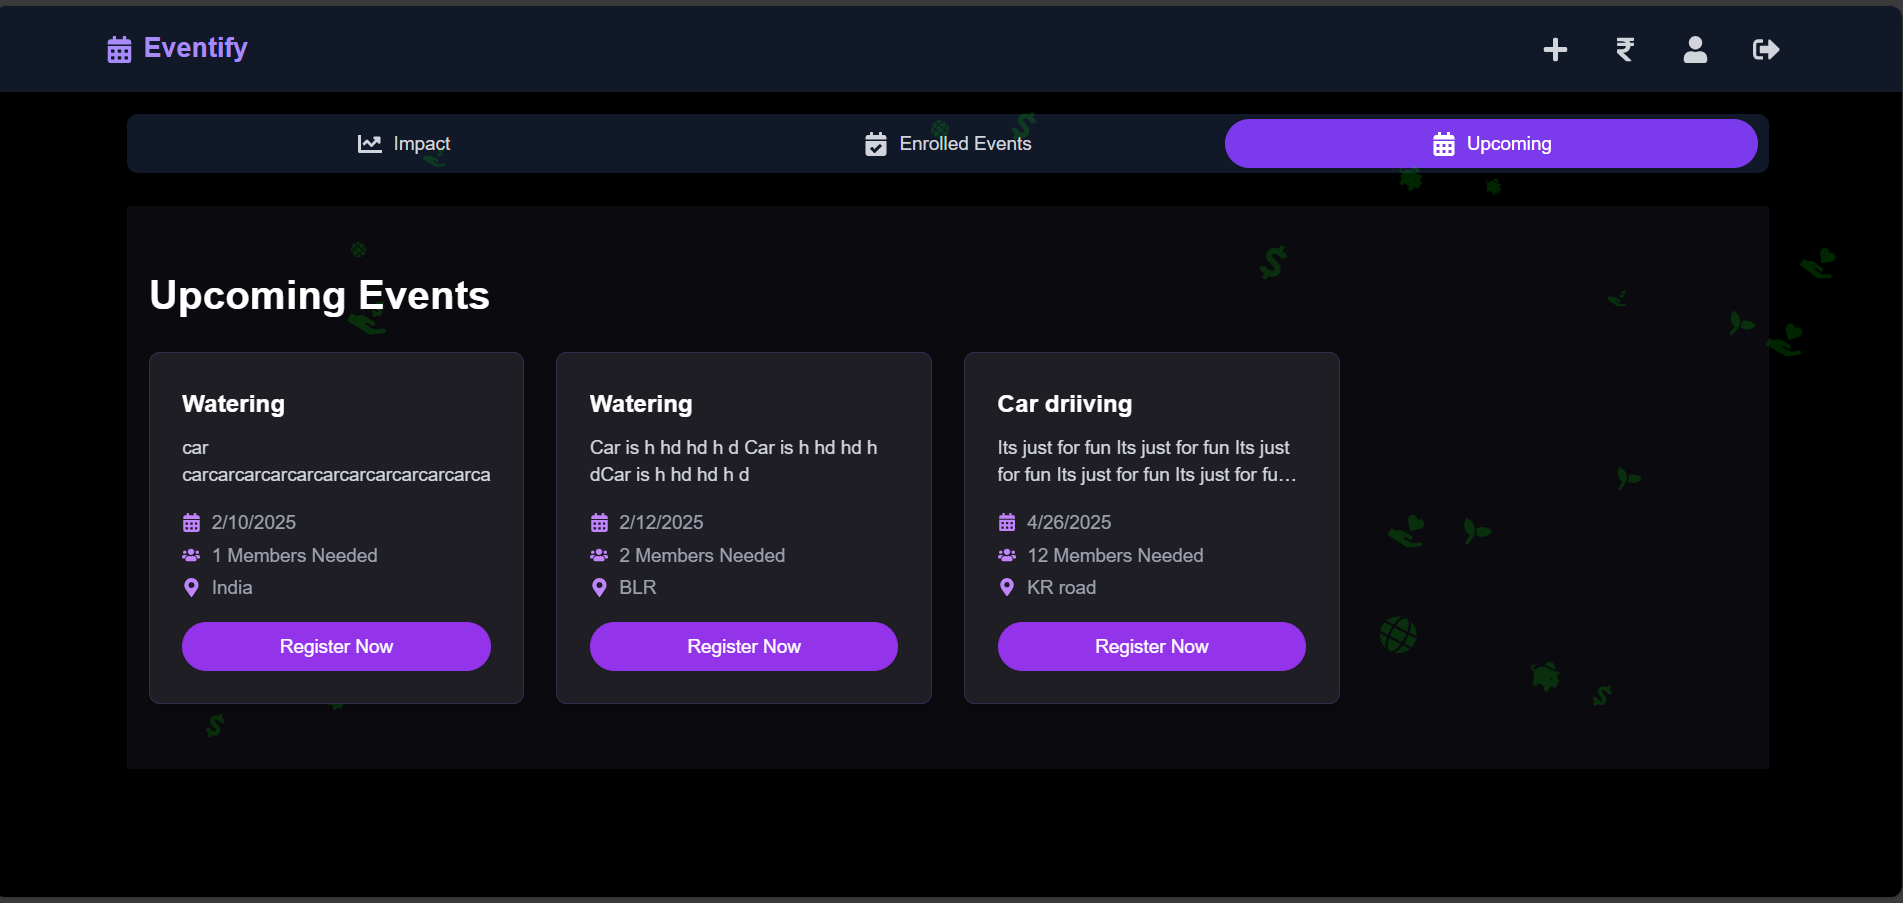This screenshot has width=1903, height=903.
Task: Open the rupee donations icon
Action: click(1625, 49)
